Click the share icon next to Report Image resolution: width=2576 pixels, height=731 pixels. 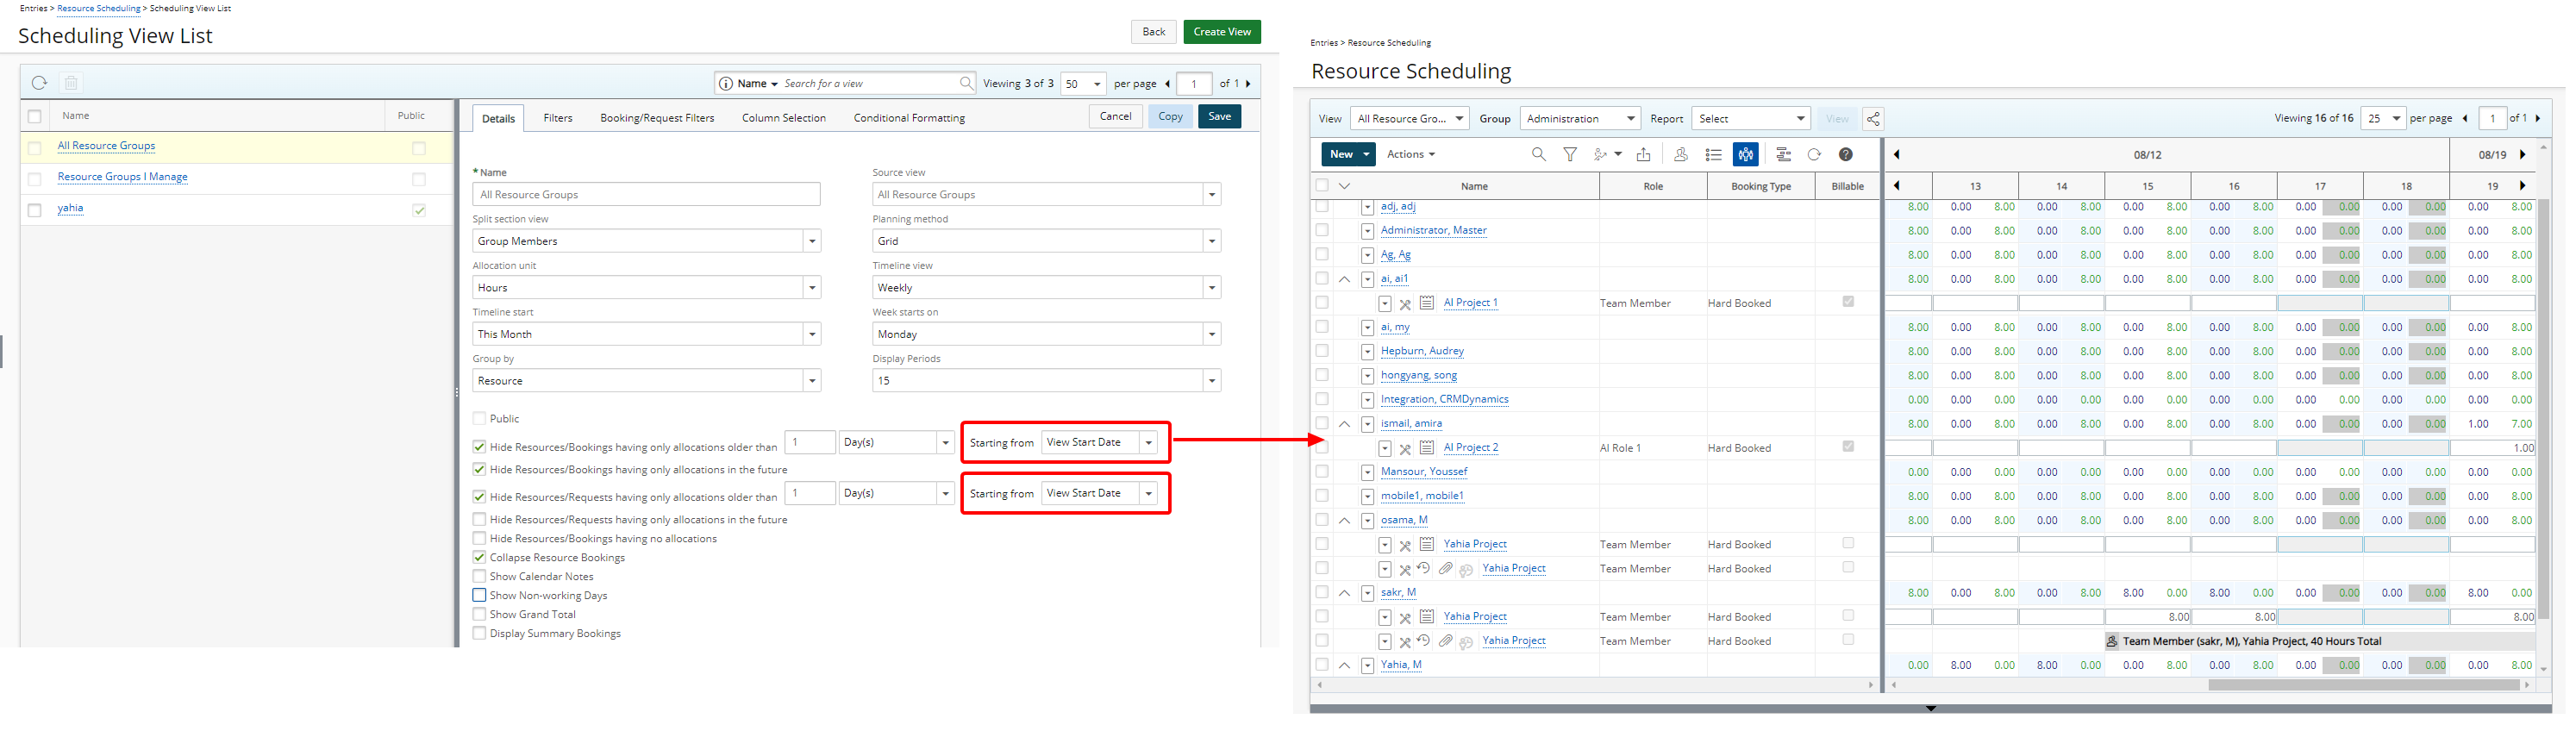tap(1873, 119)
